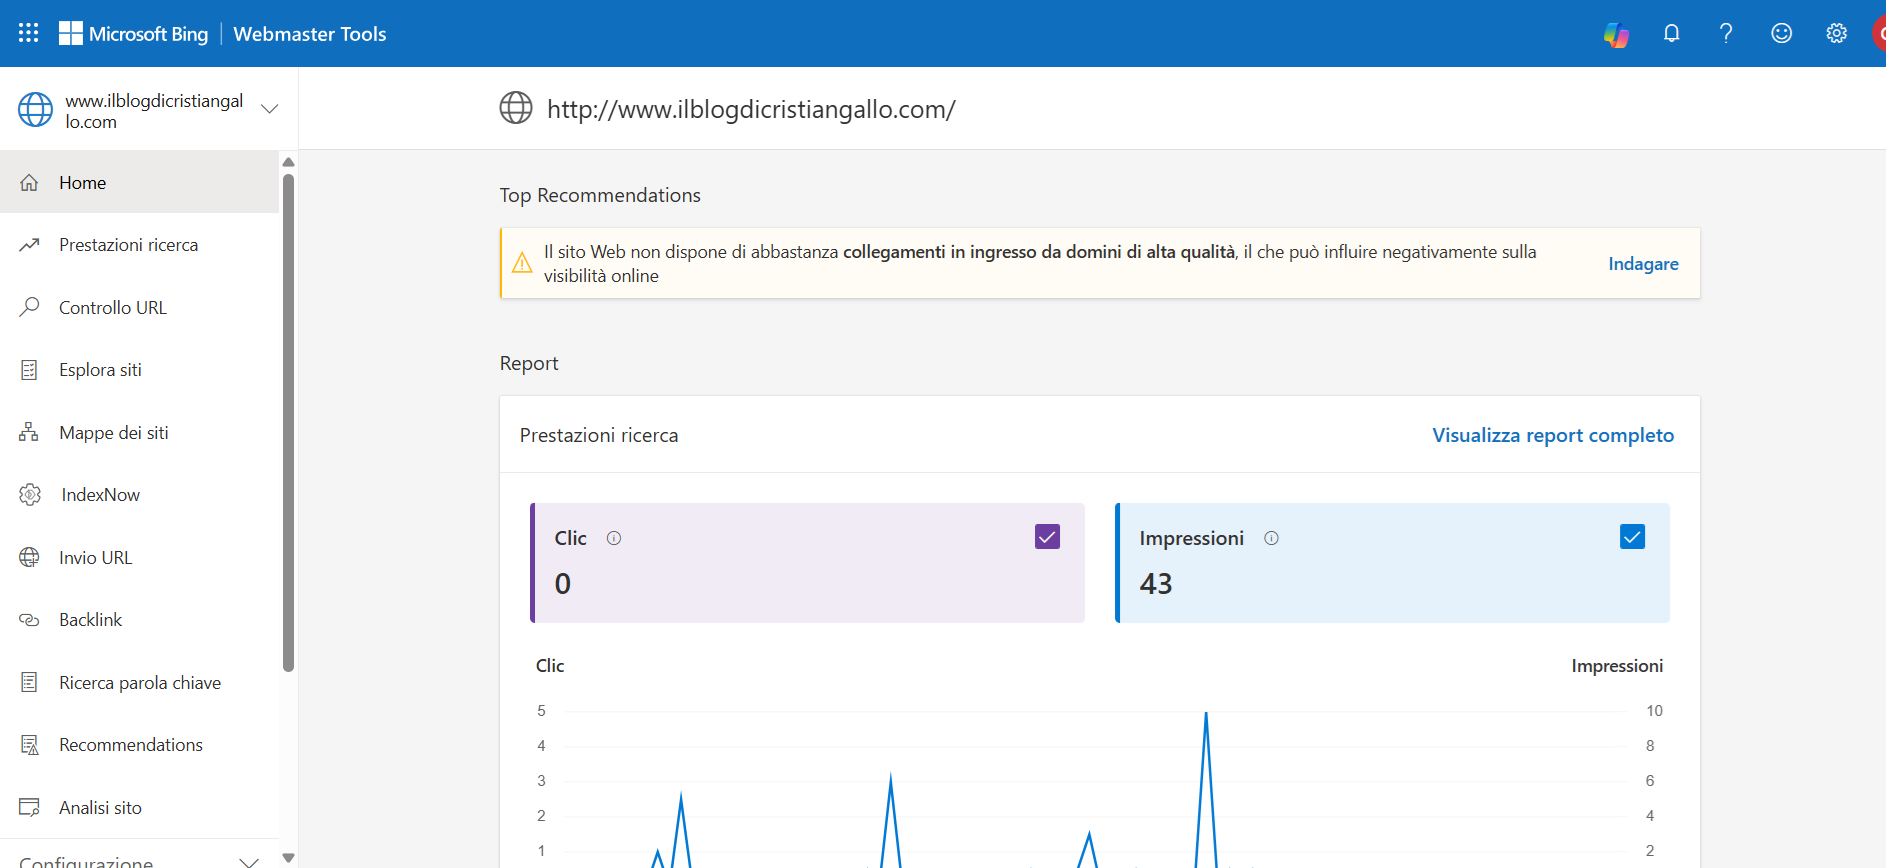1886x868 pixels.
Task: Click the Ricerca parola chiave icon
Action: click(x=29, y=682)
